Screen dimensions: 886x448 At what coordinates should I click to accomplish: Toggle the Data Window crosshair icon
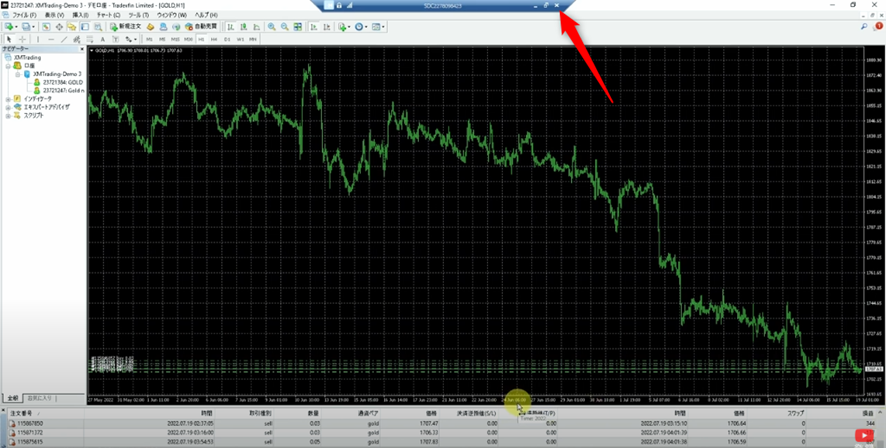59,27
